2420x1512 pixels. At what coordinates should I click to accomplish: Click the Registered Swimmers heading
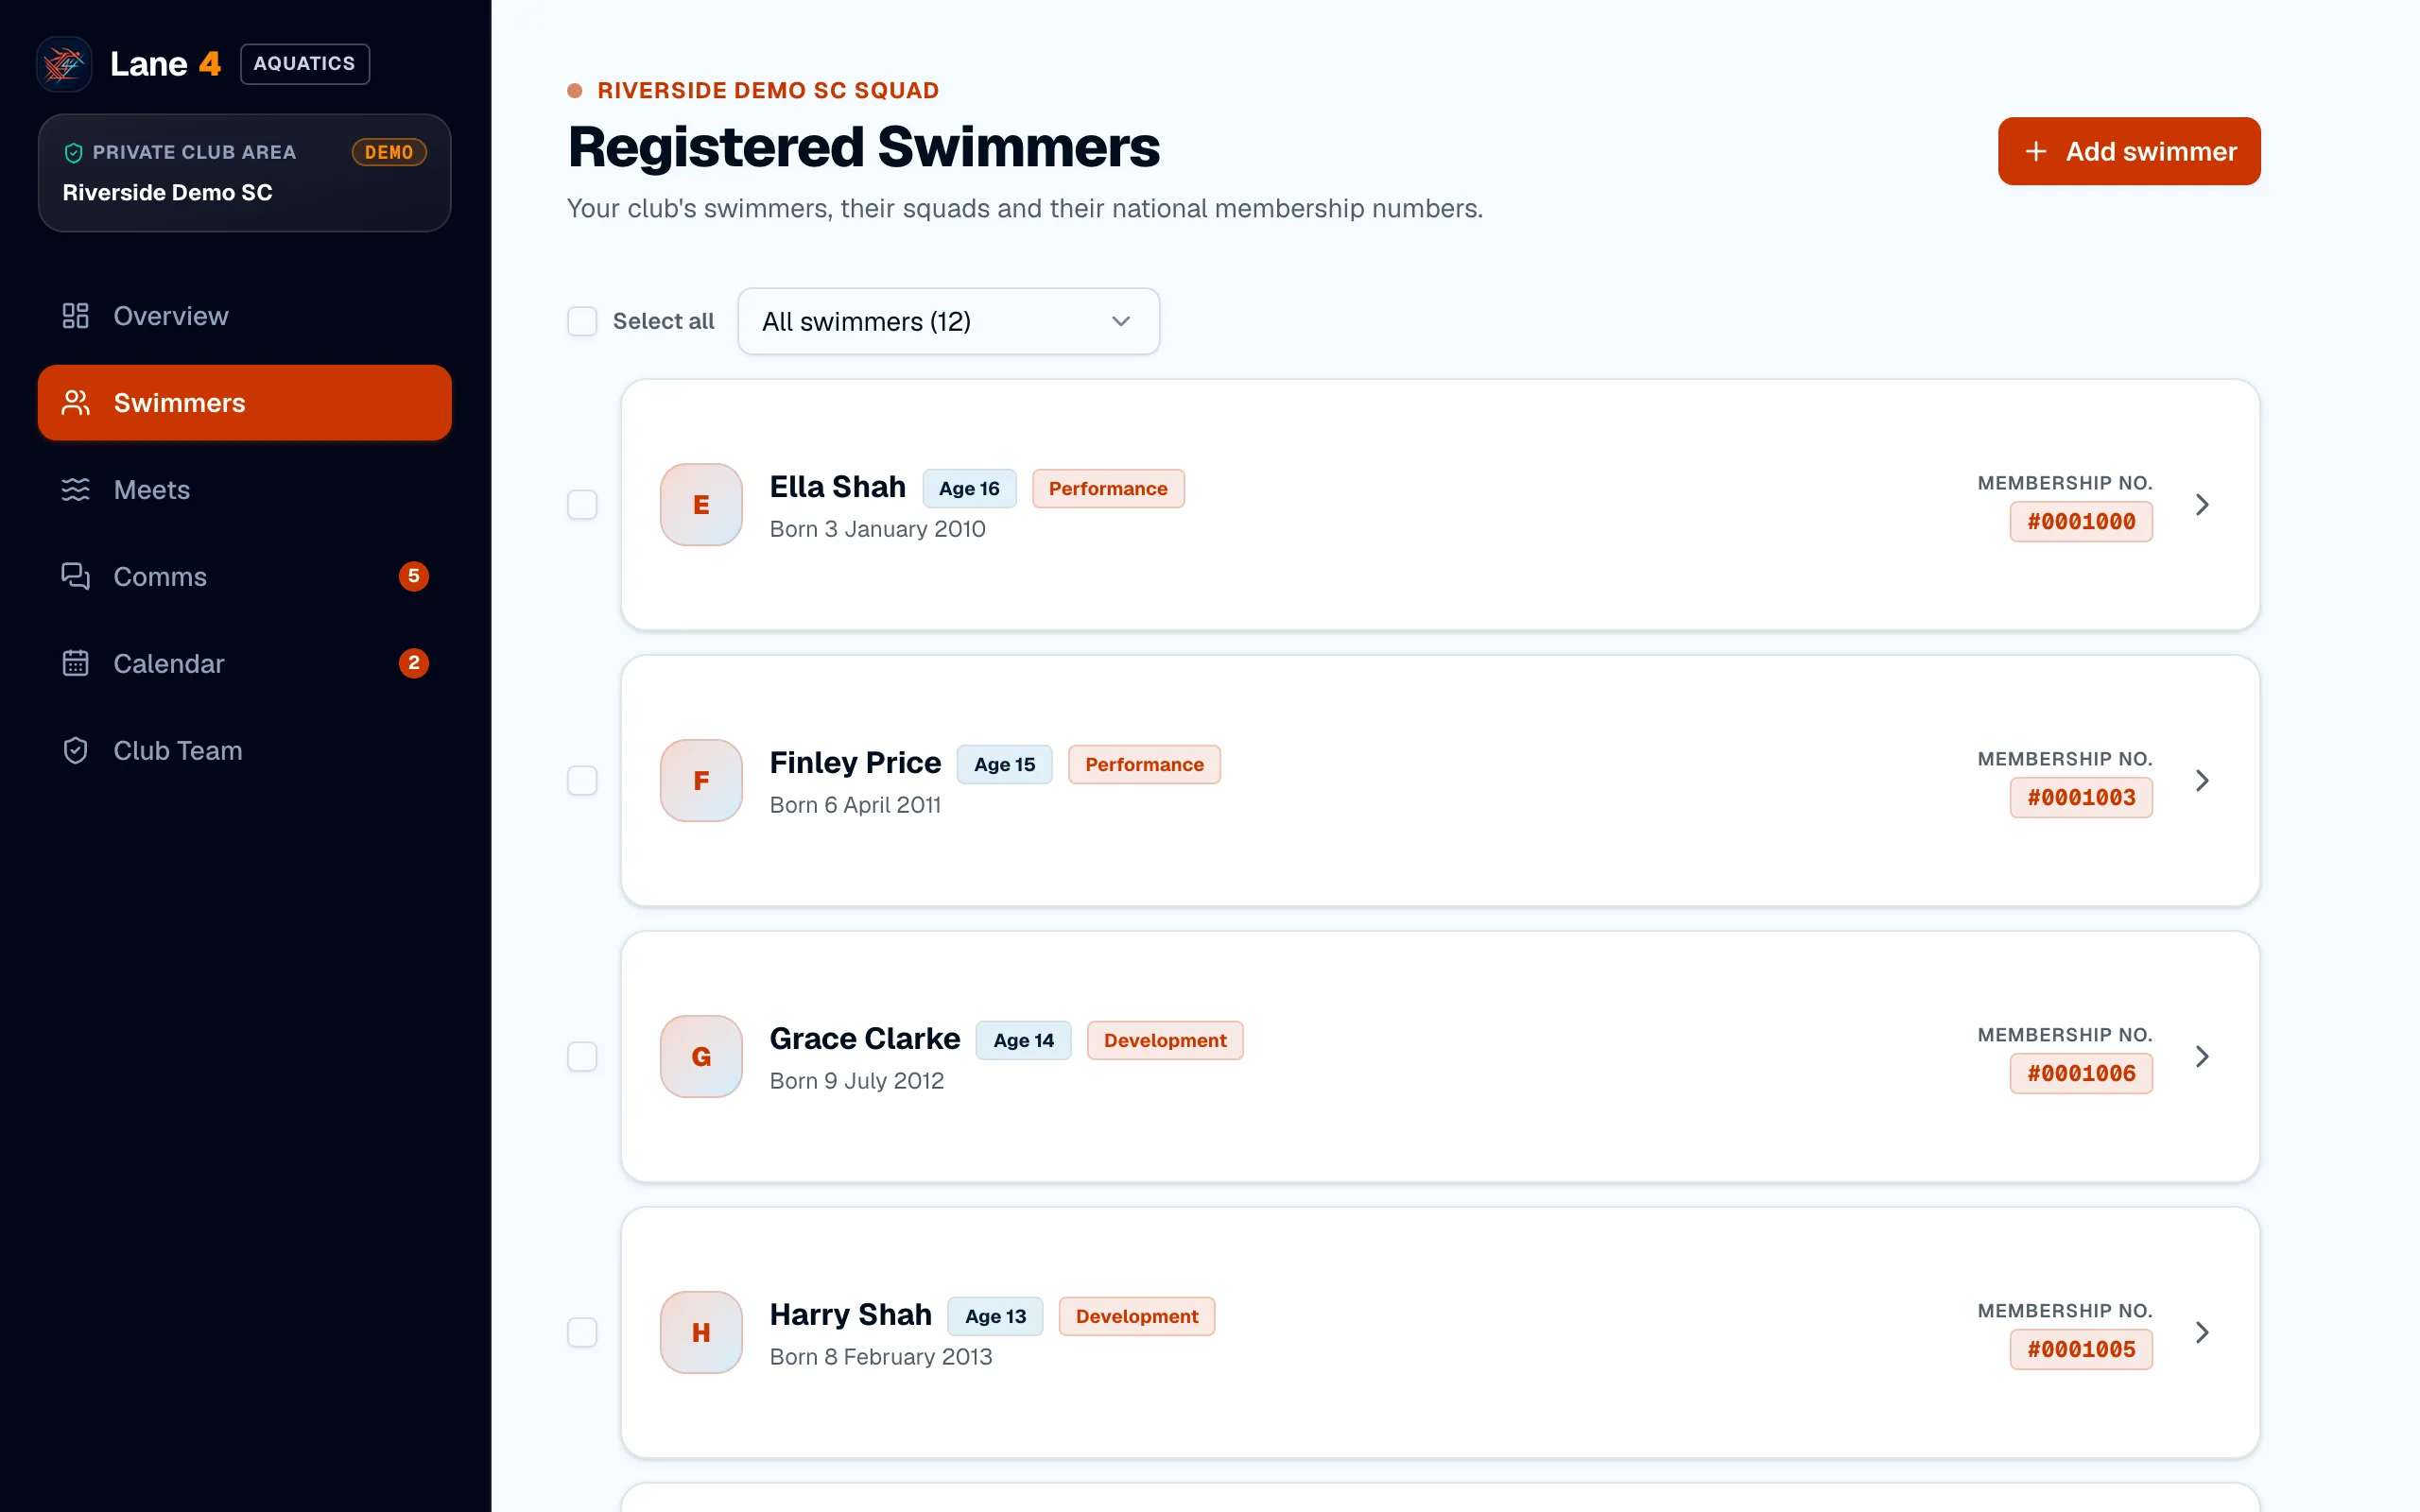[x=864, y=147]
